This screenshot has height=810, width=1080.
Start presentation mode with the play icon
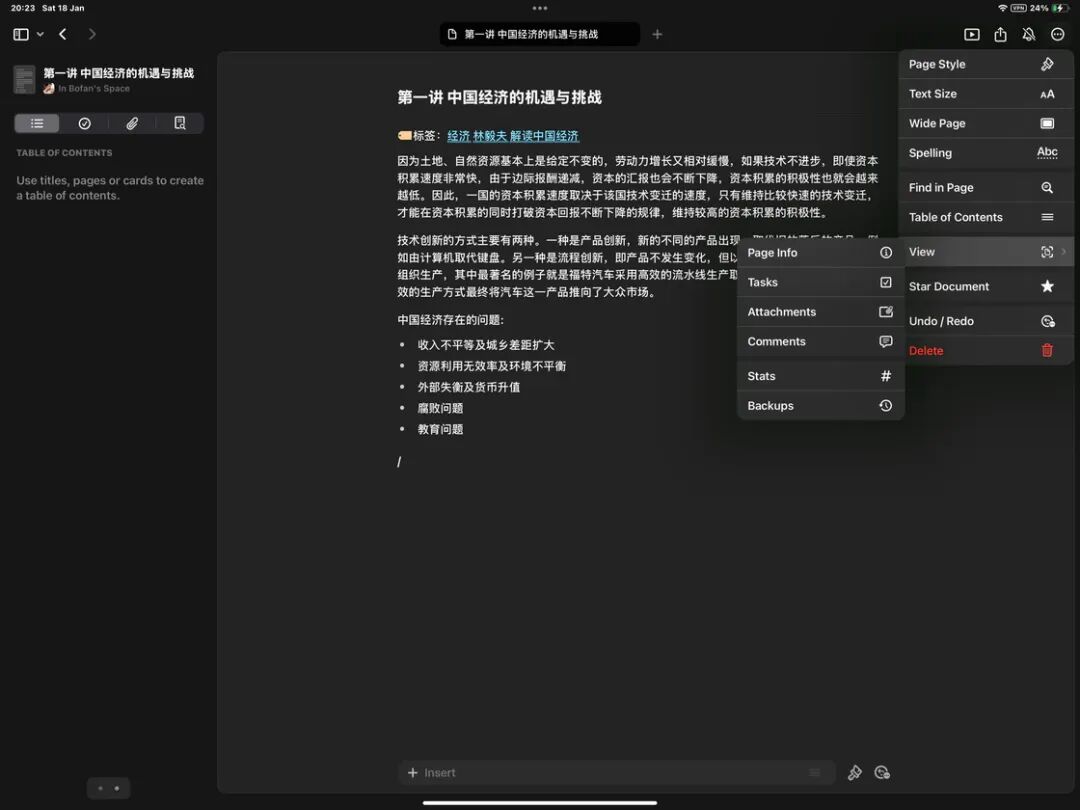coord(972,34)
